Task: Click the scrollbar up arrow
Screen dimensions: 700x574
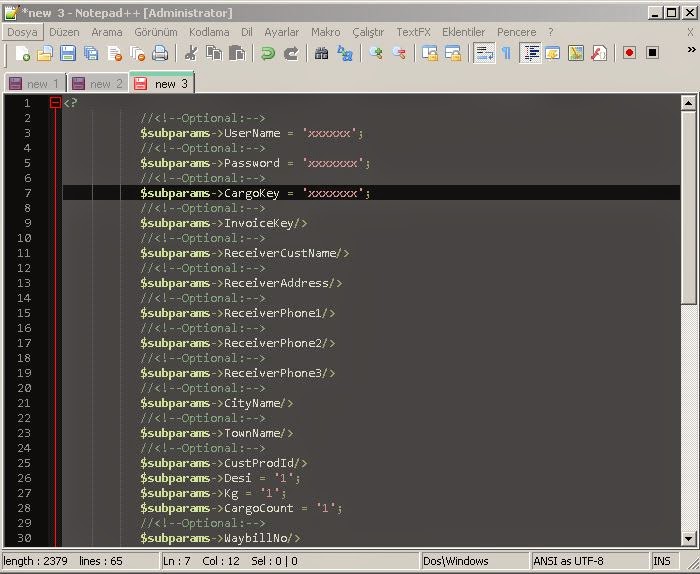Action: pos(688,103)
